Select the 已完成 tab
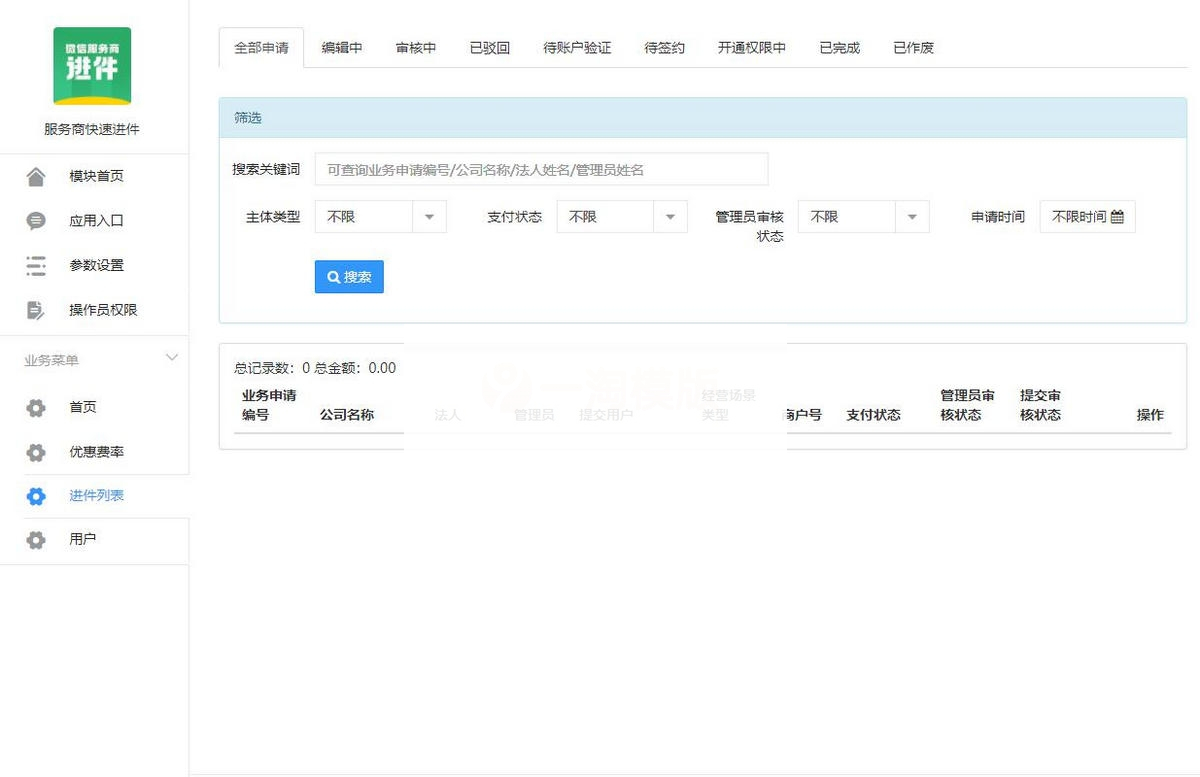Viewport: 1200px width, 777px height. click(x=838, y=47)
